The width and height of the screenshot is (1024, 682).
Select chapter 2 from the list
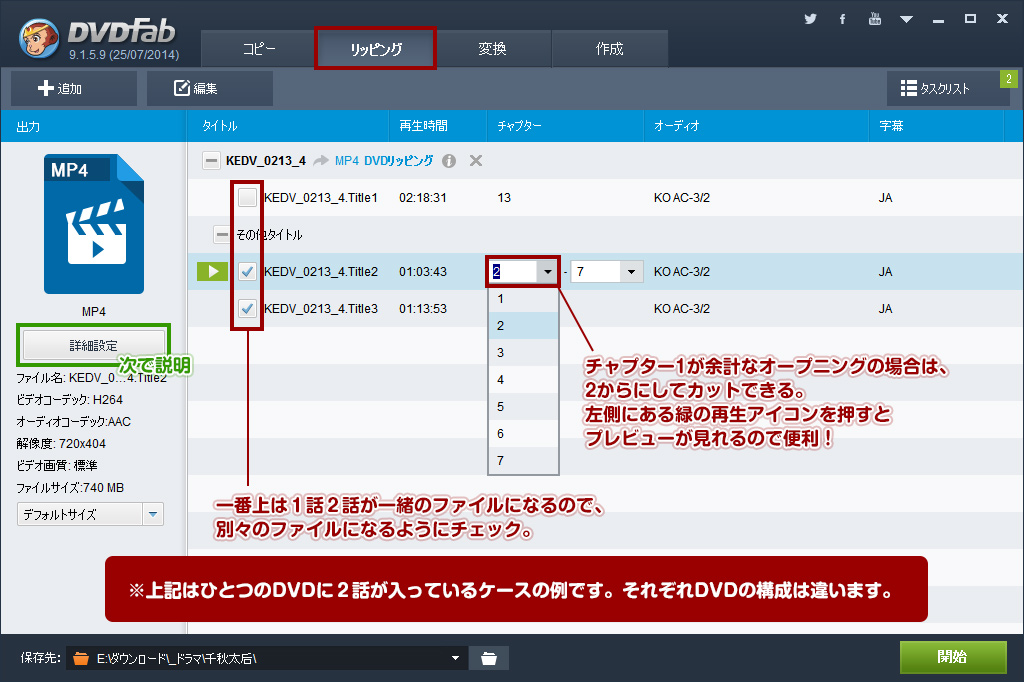(524, 326)
